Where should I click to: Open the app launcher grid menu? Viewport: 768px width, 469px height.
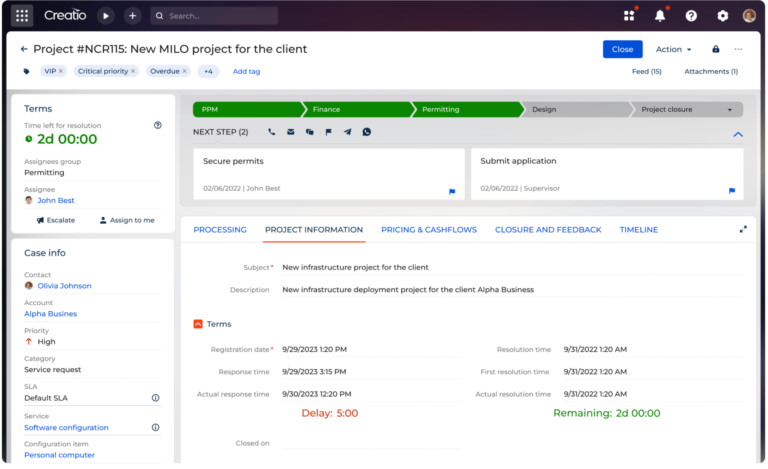tap(22, 16)
